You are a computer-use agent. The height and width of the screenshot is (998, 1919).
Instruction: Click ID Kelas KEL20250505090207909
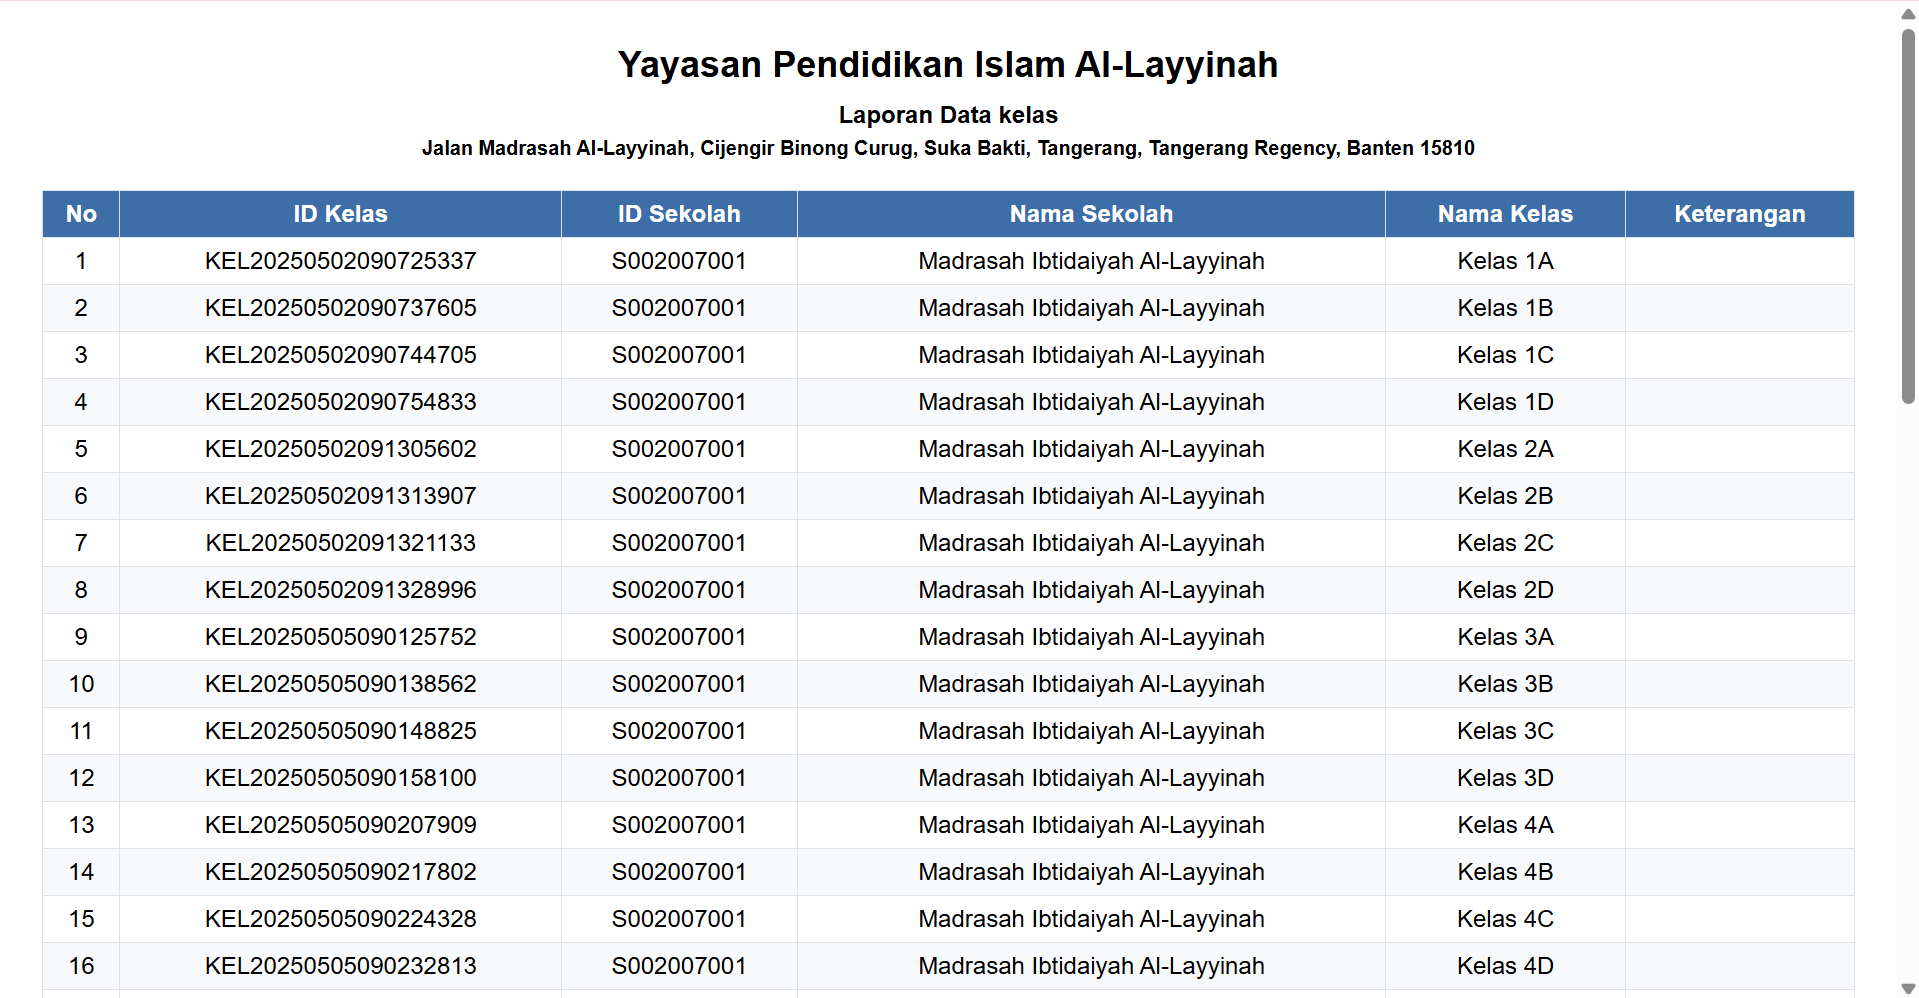pos(340,825)
